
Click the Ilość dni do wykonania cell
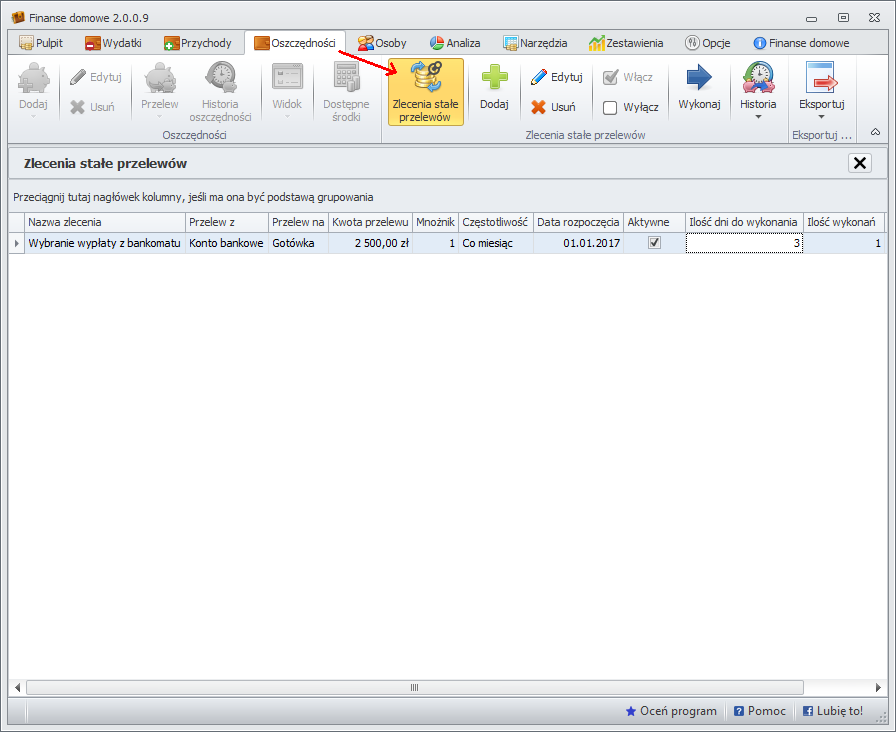coord(743,243)
